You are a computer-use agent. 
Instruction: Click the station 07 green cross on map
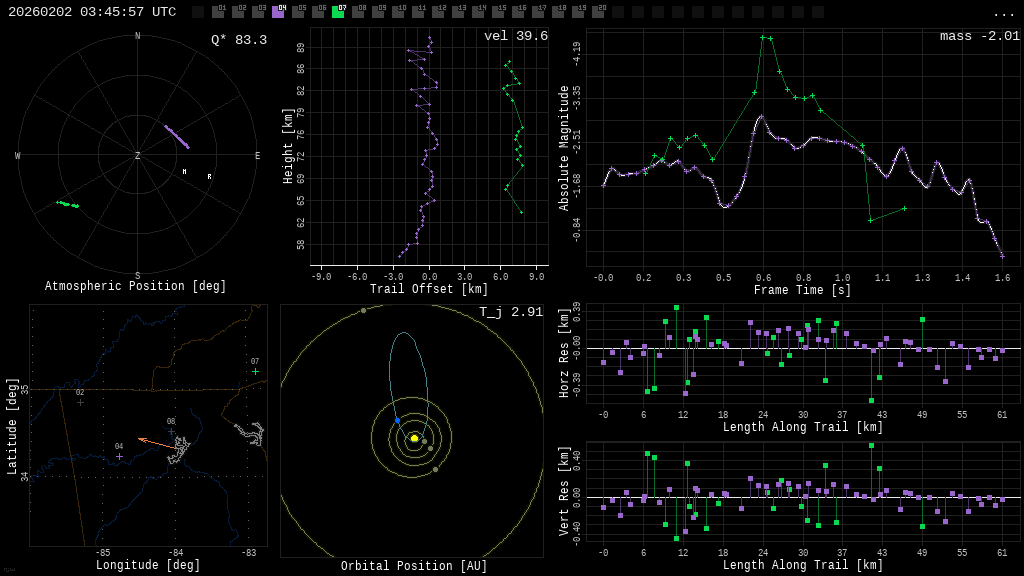coord(255,371)
